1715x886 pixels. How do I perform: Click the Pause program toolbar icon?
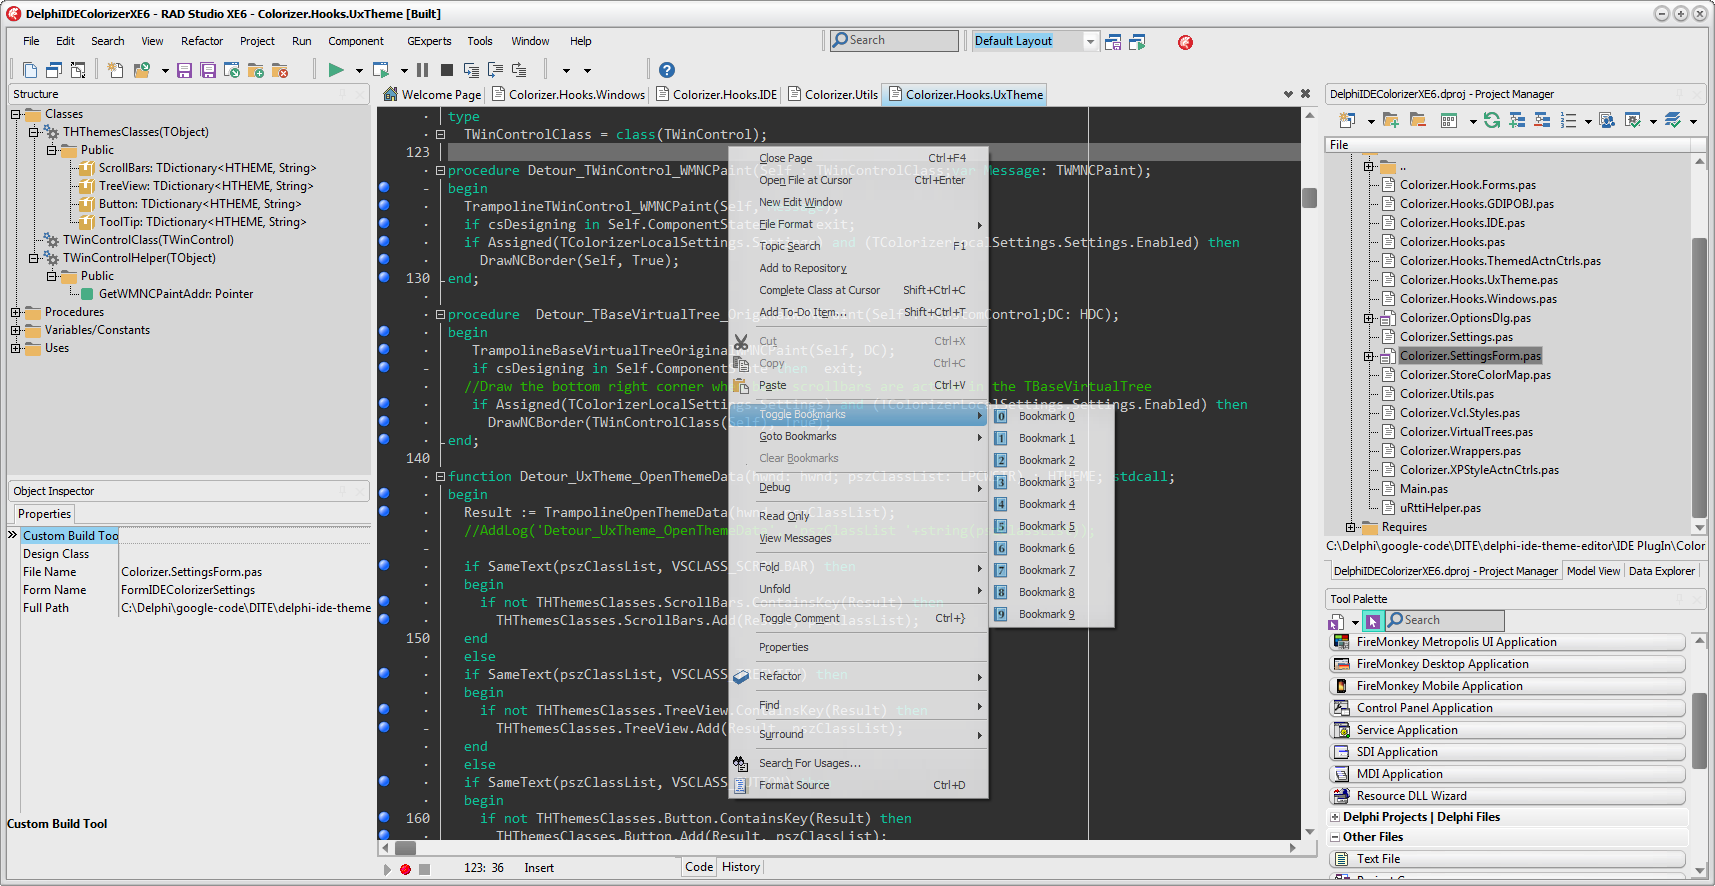423,70
